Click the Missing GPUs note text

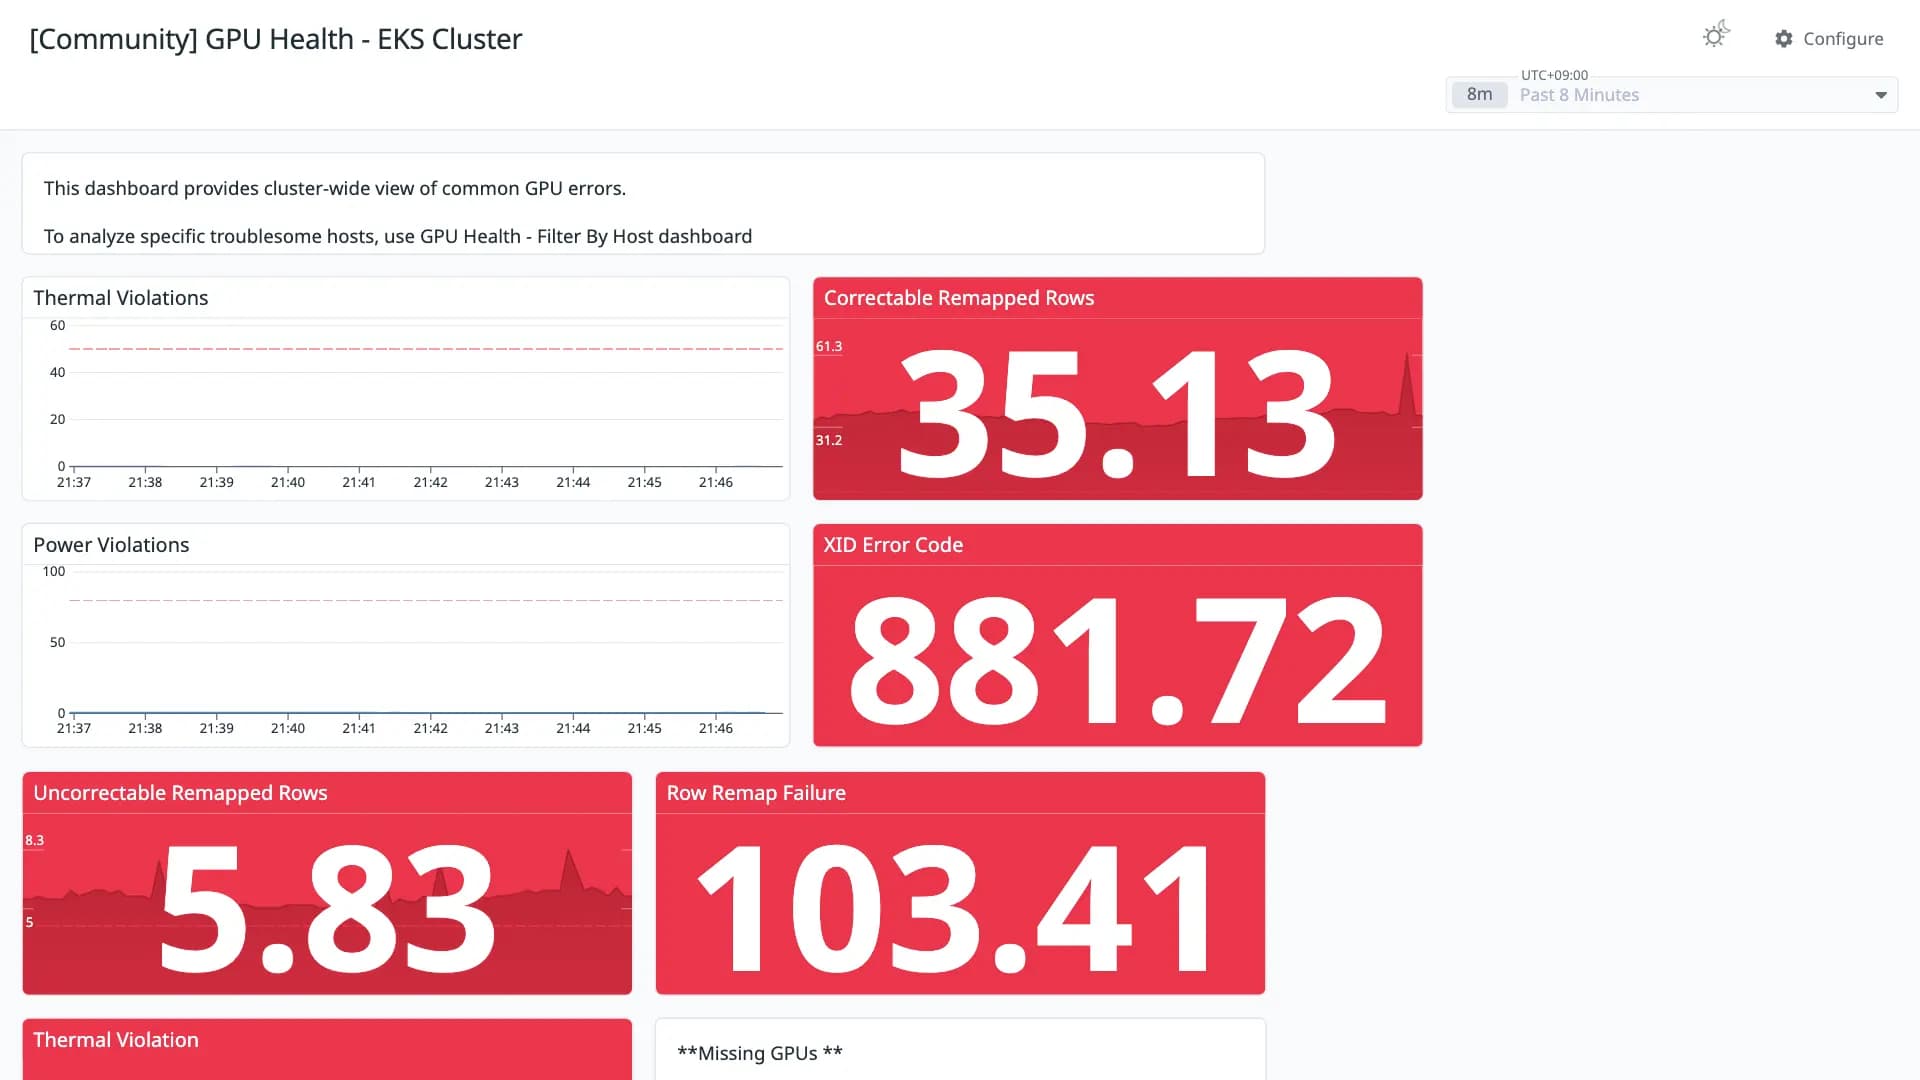[x=760, y=1053]
